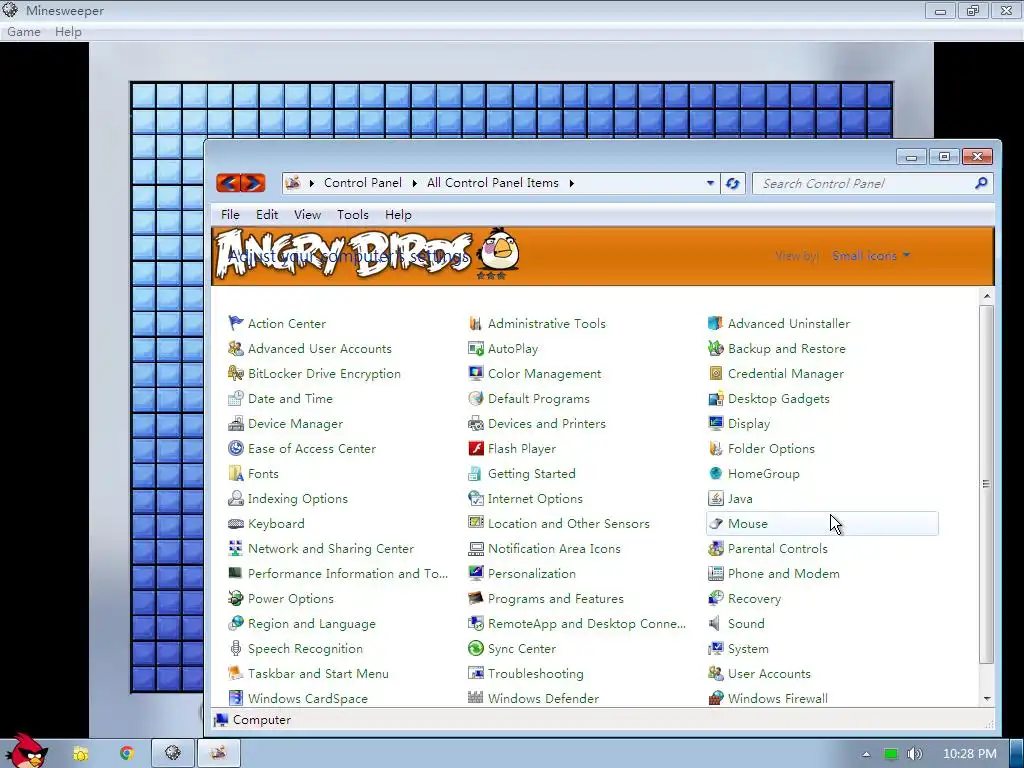Click the Search Control Panel field
Image resolution: width=1024 pixels, height=768 pixels.
872,184
